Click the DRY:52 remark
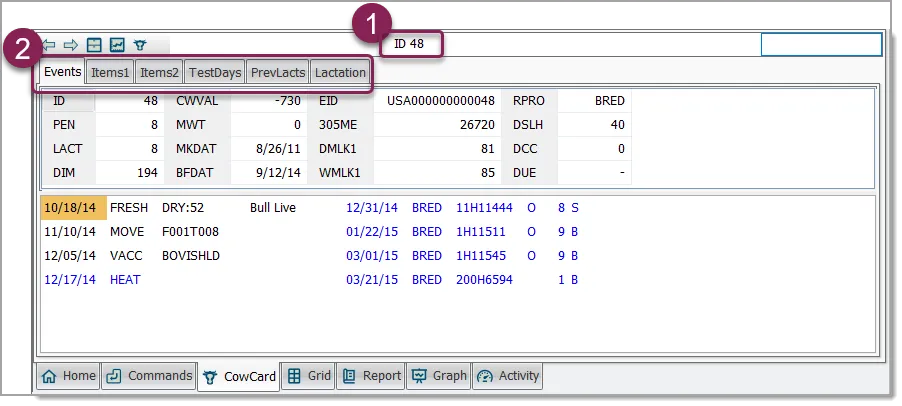The image size is (902, 406). [183, 208]
